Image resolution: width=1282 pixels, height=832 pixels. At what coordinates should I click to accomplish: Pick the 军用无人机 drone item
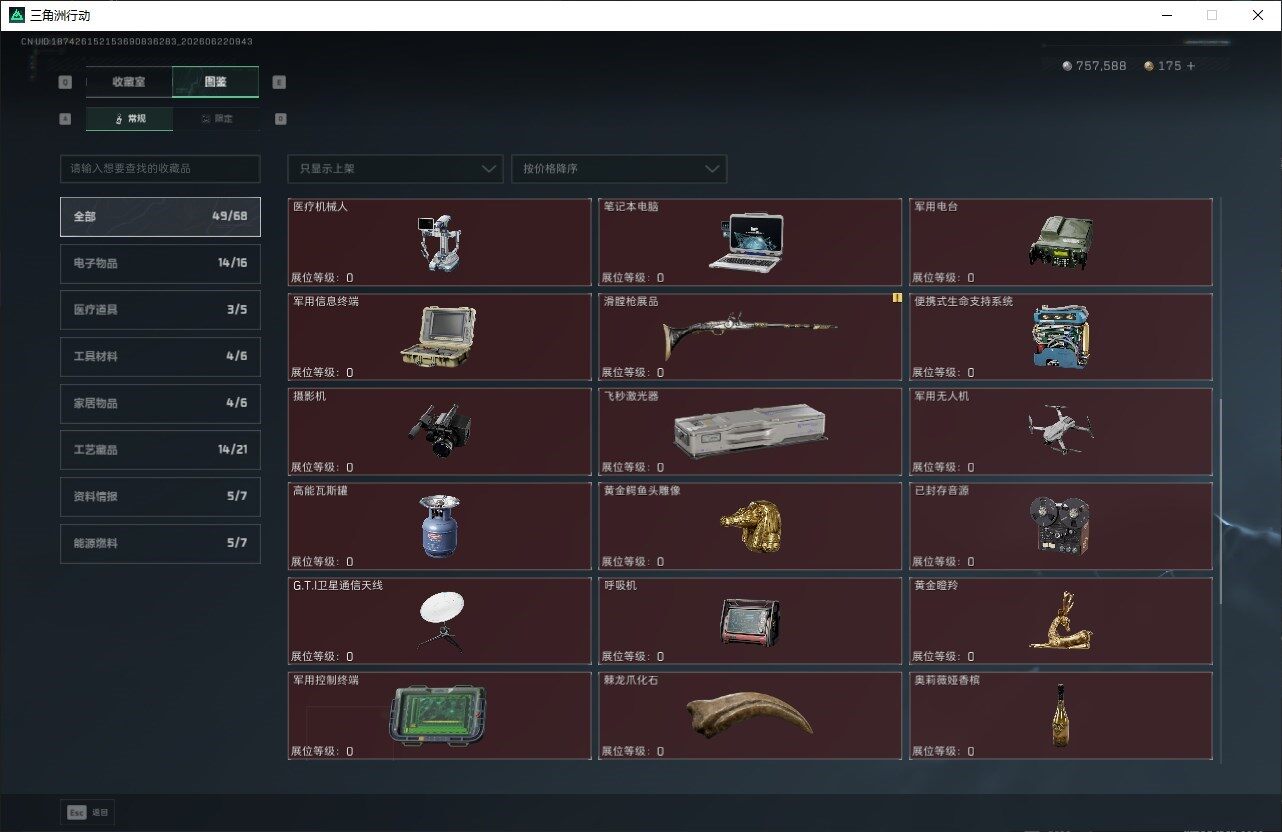[1061, 432]
